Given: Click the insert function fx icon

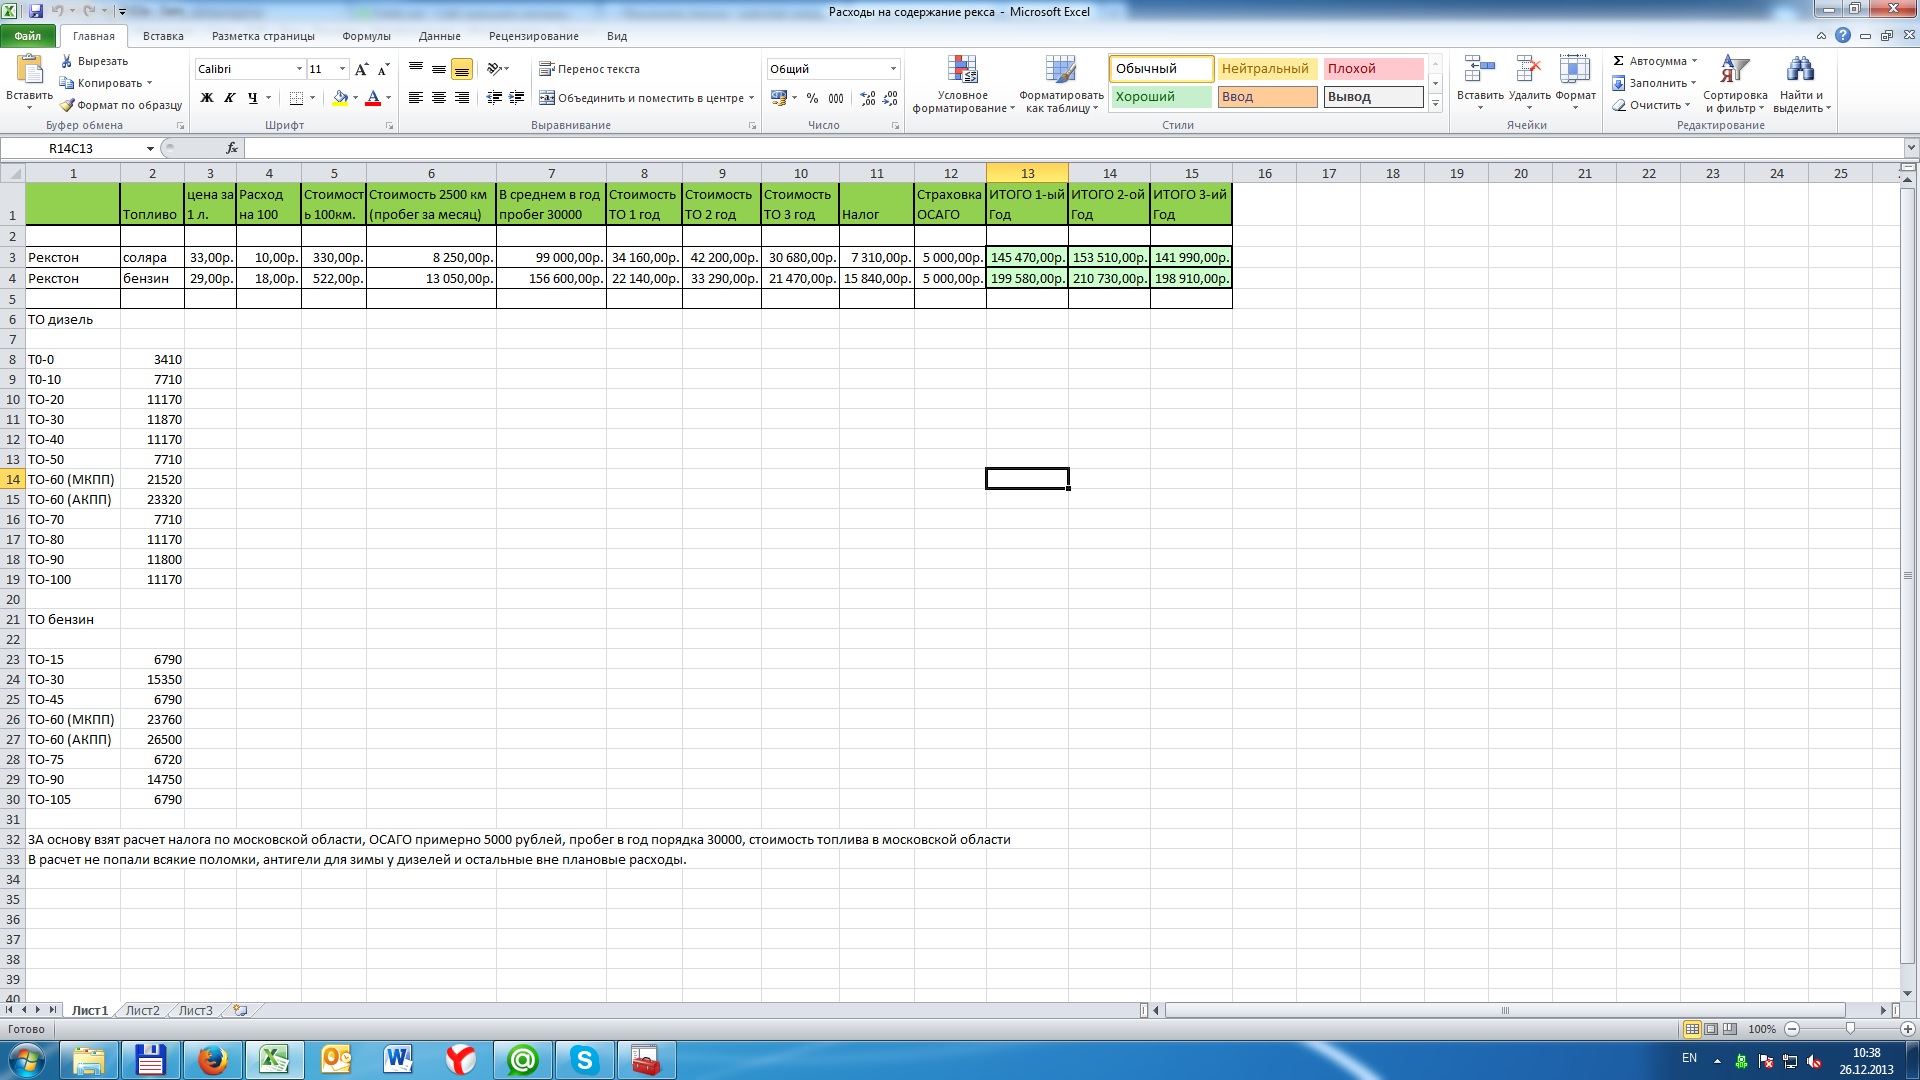Looking at the screenshot, I should (232, 148).
